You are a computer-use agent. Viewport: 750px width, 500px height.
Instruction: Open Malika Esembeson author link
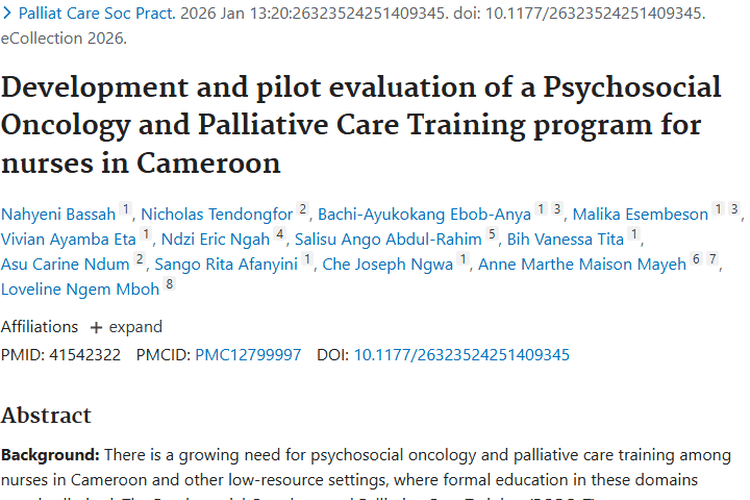pos(640,213)
